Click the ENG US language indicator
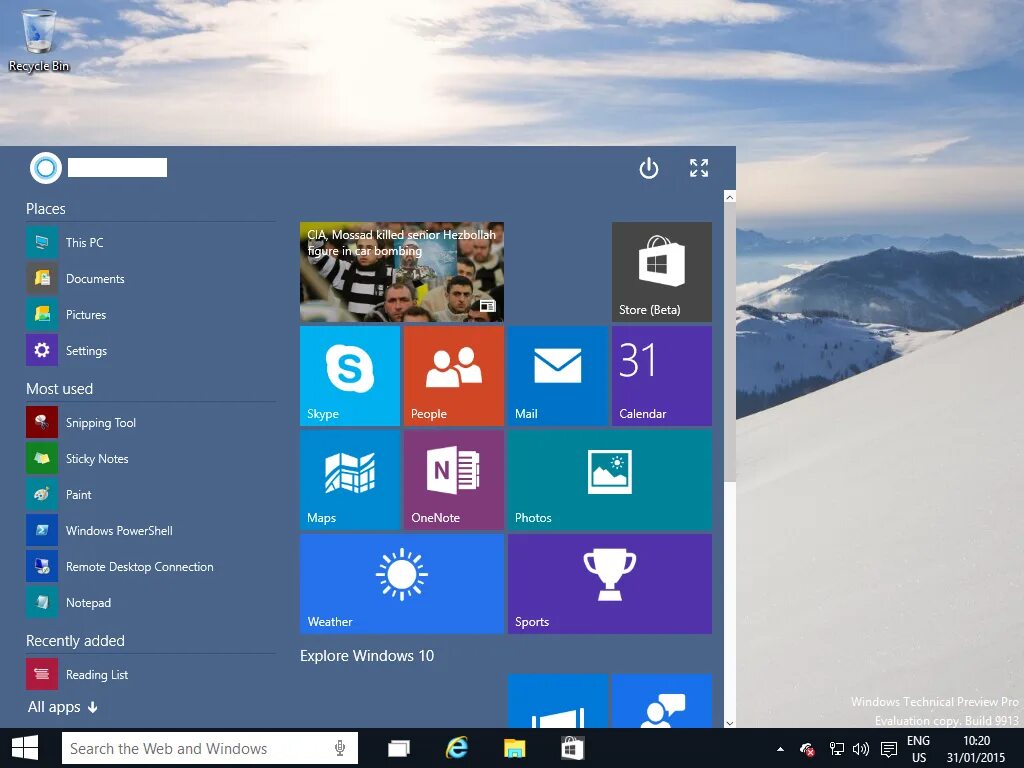Viewport: 1024px width, 768px height. 918,748
